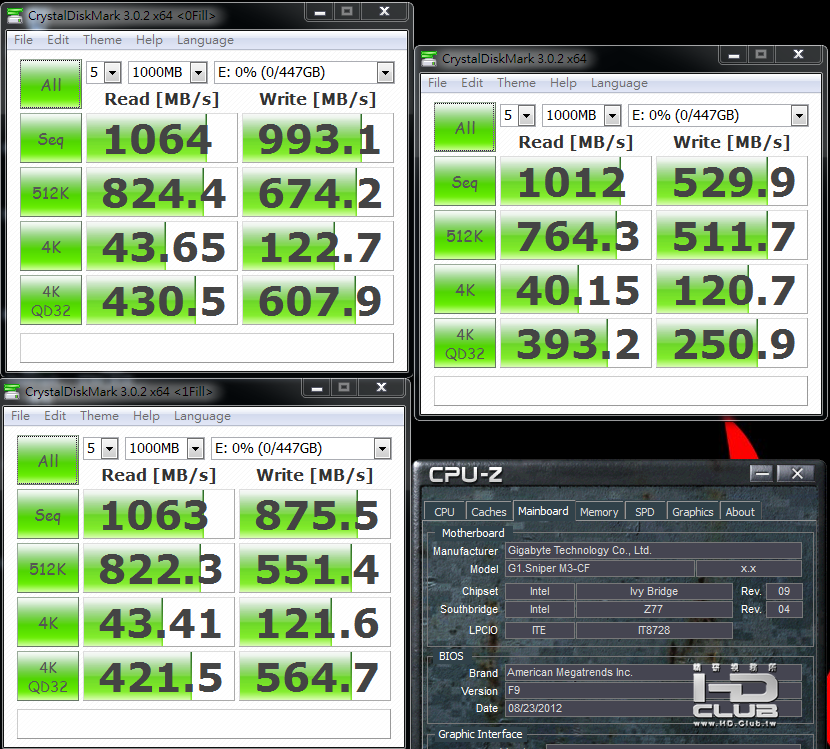Expand 1000MB size dropdown in window without Fill label
Image resolution: width=830 pixels, height=749 pixels.
(612, 115)
